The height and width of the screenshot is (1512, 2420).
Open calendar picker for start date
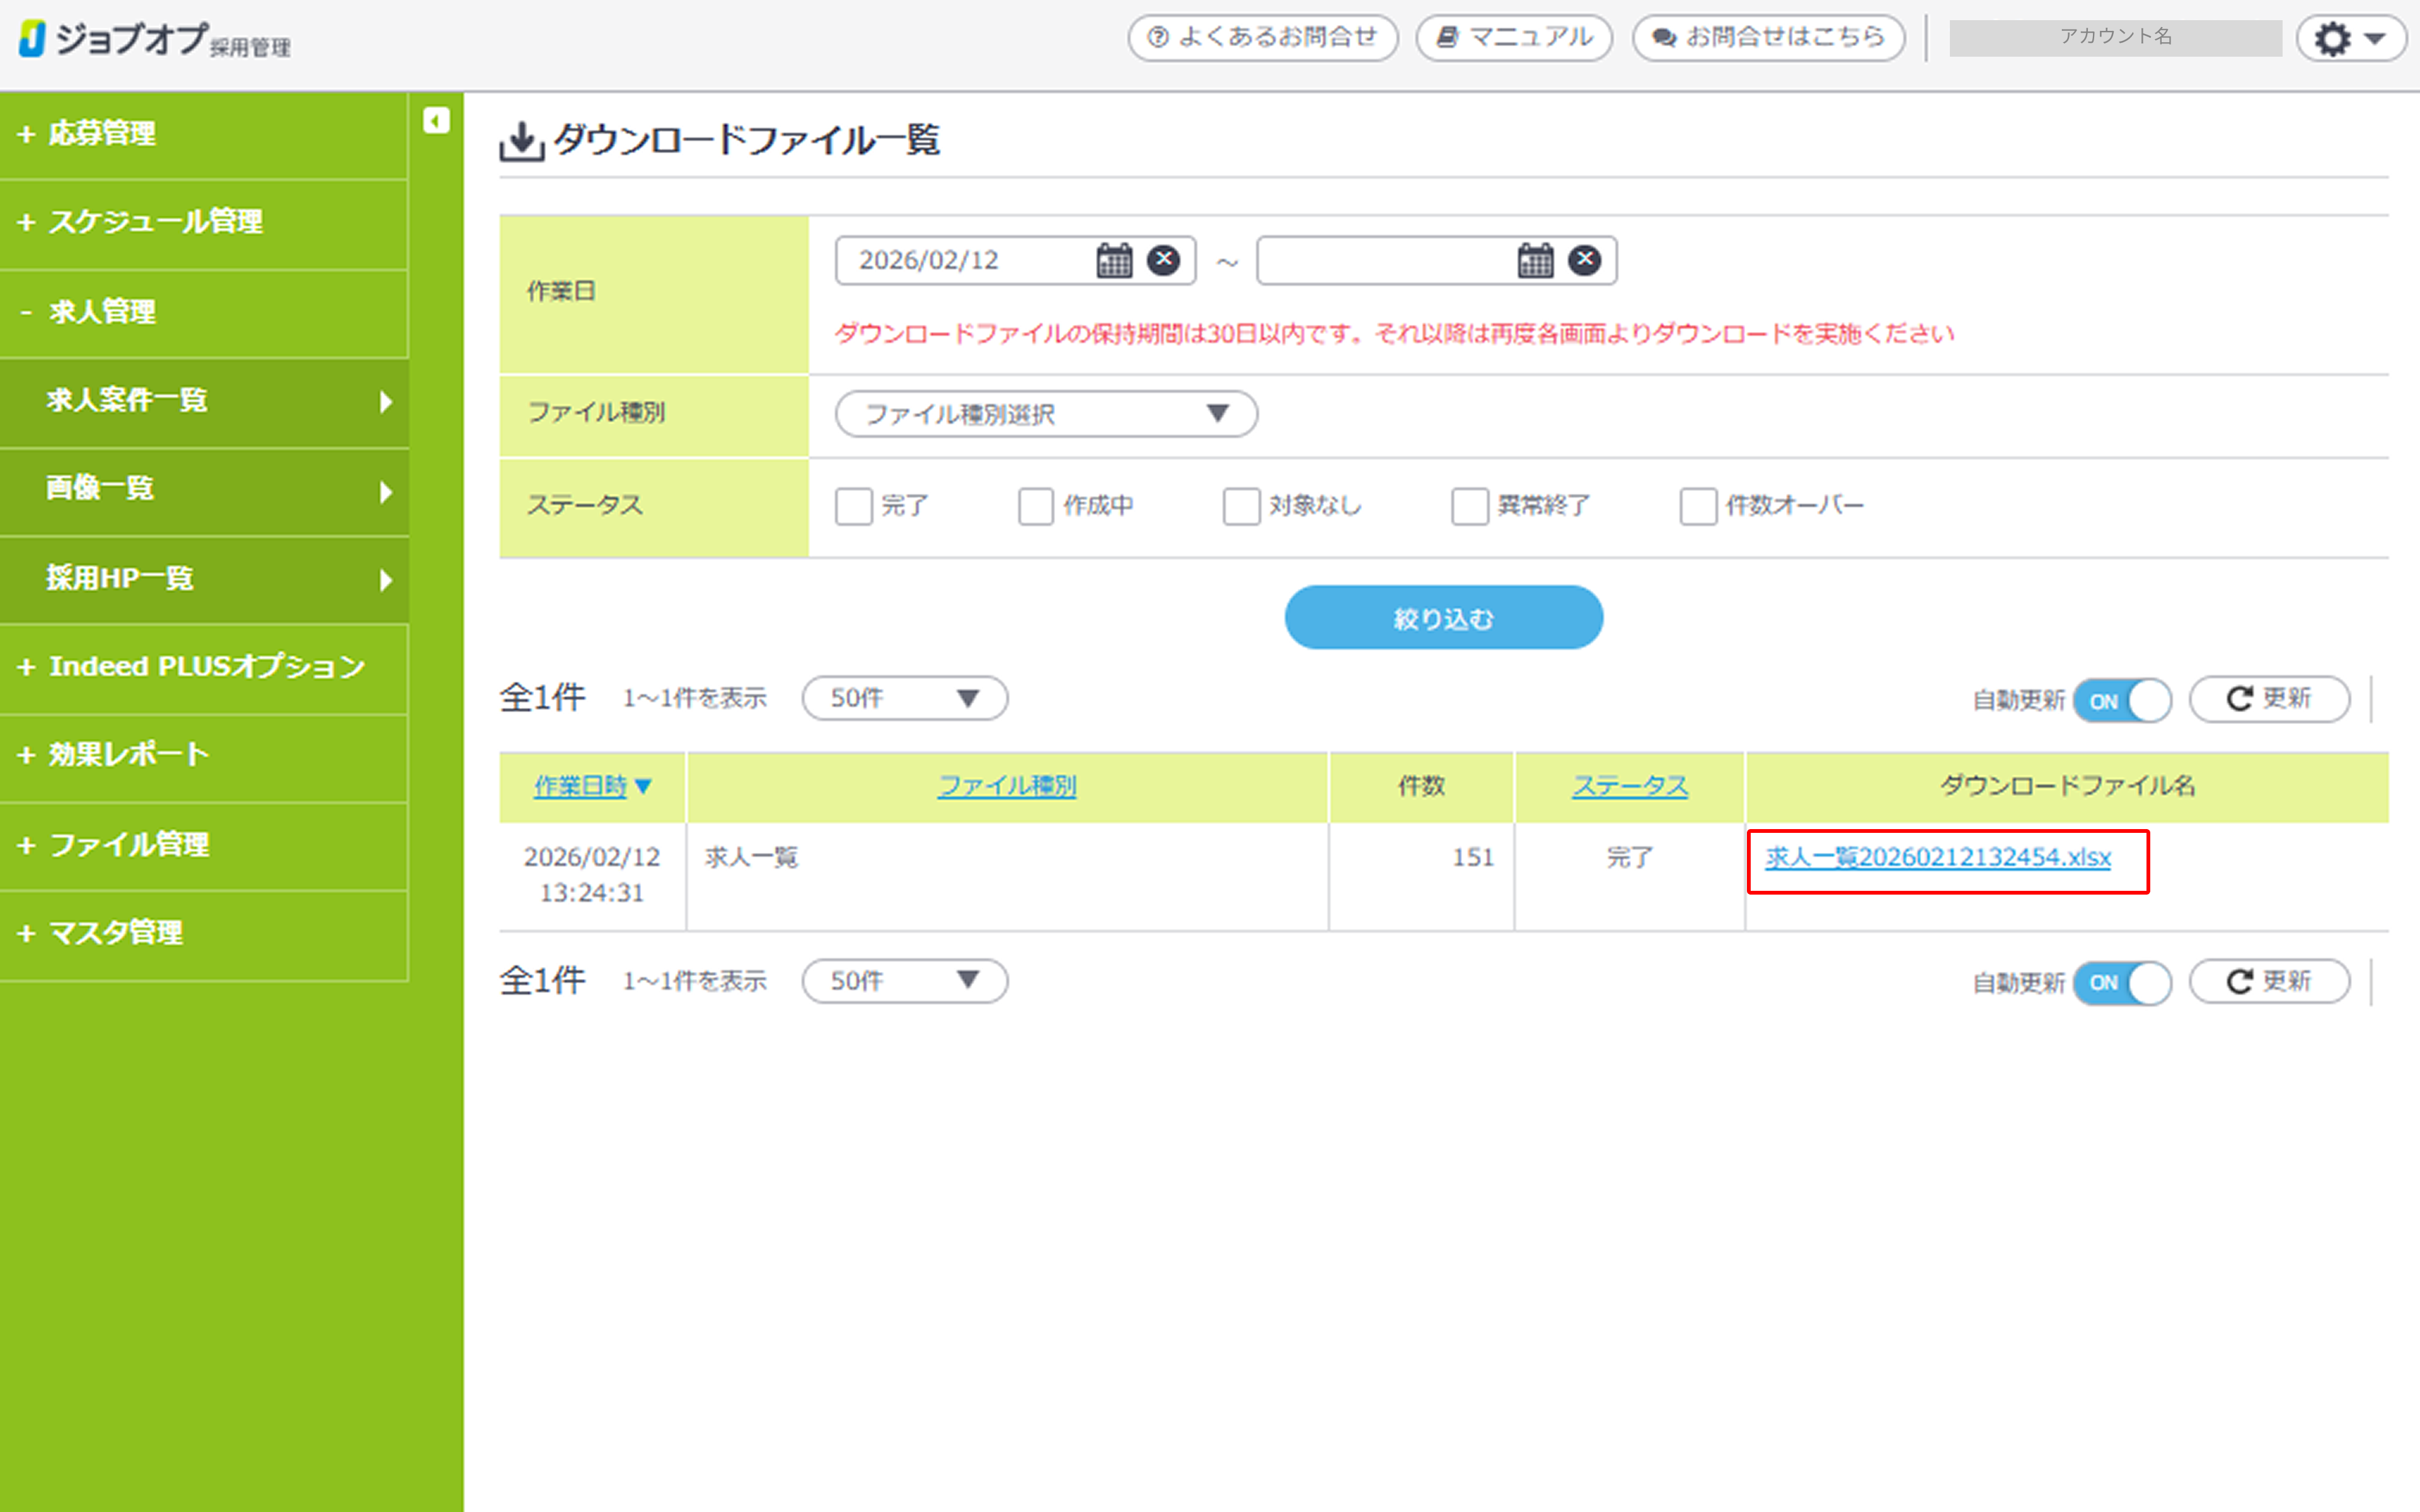click(x=1114, y=260)
